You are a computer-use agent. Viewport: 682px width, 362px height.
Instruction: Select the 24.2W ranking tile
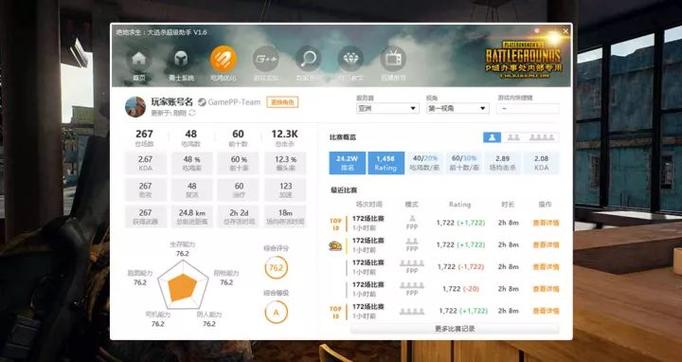347,163
